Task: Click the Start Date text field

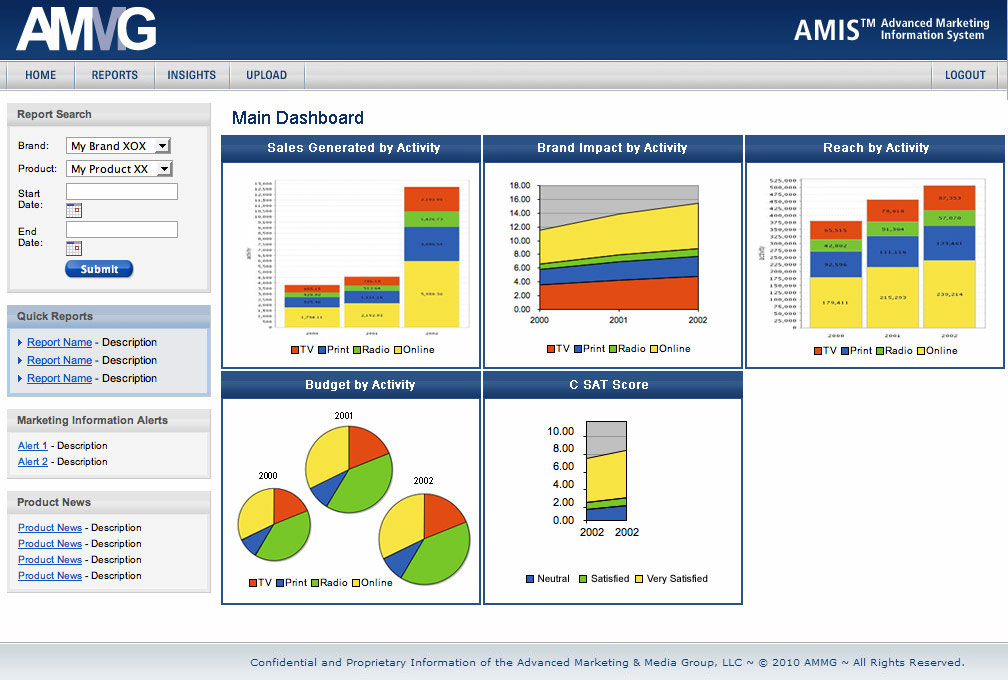Action: [x=122, y=191]
